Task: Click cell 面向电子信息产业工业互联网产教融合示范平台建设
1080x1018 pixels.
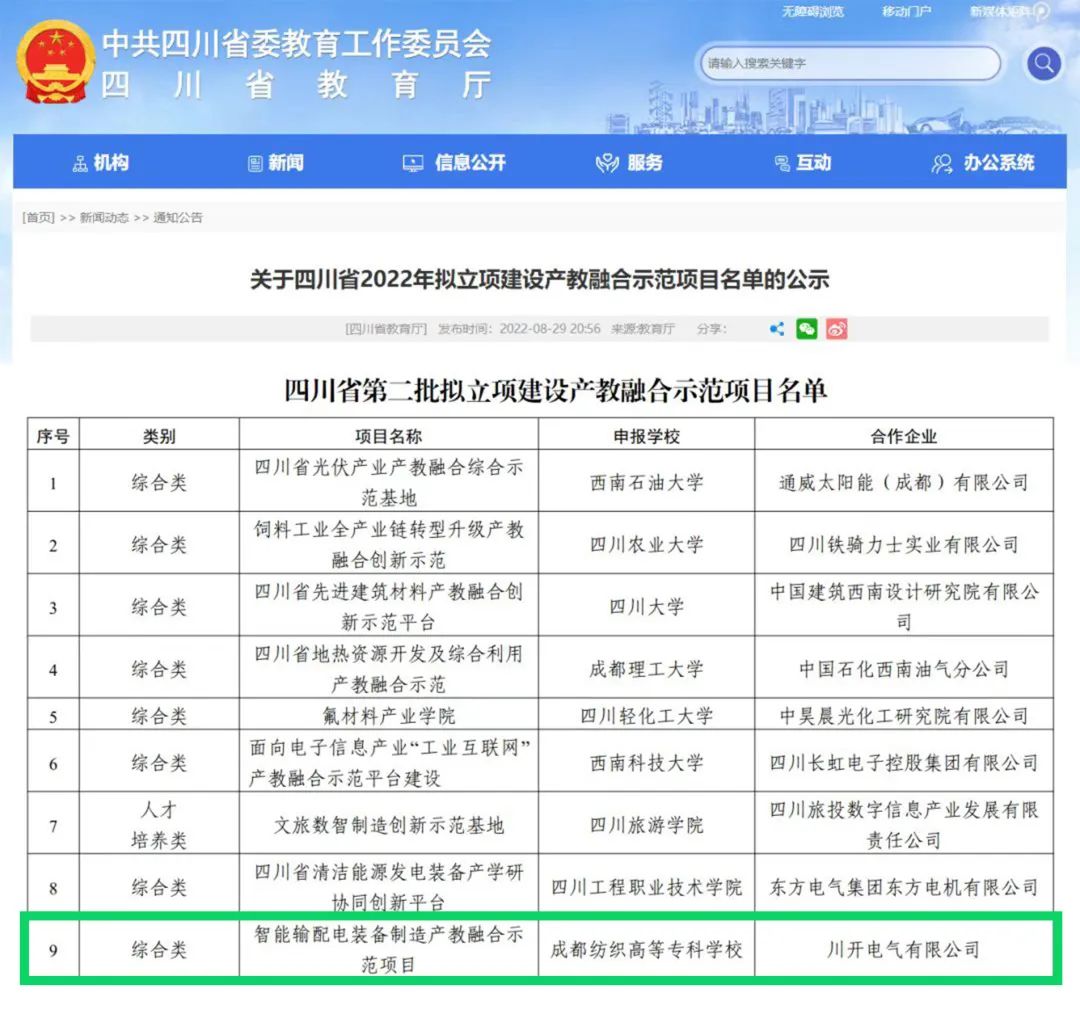Action: 388,762
